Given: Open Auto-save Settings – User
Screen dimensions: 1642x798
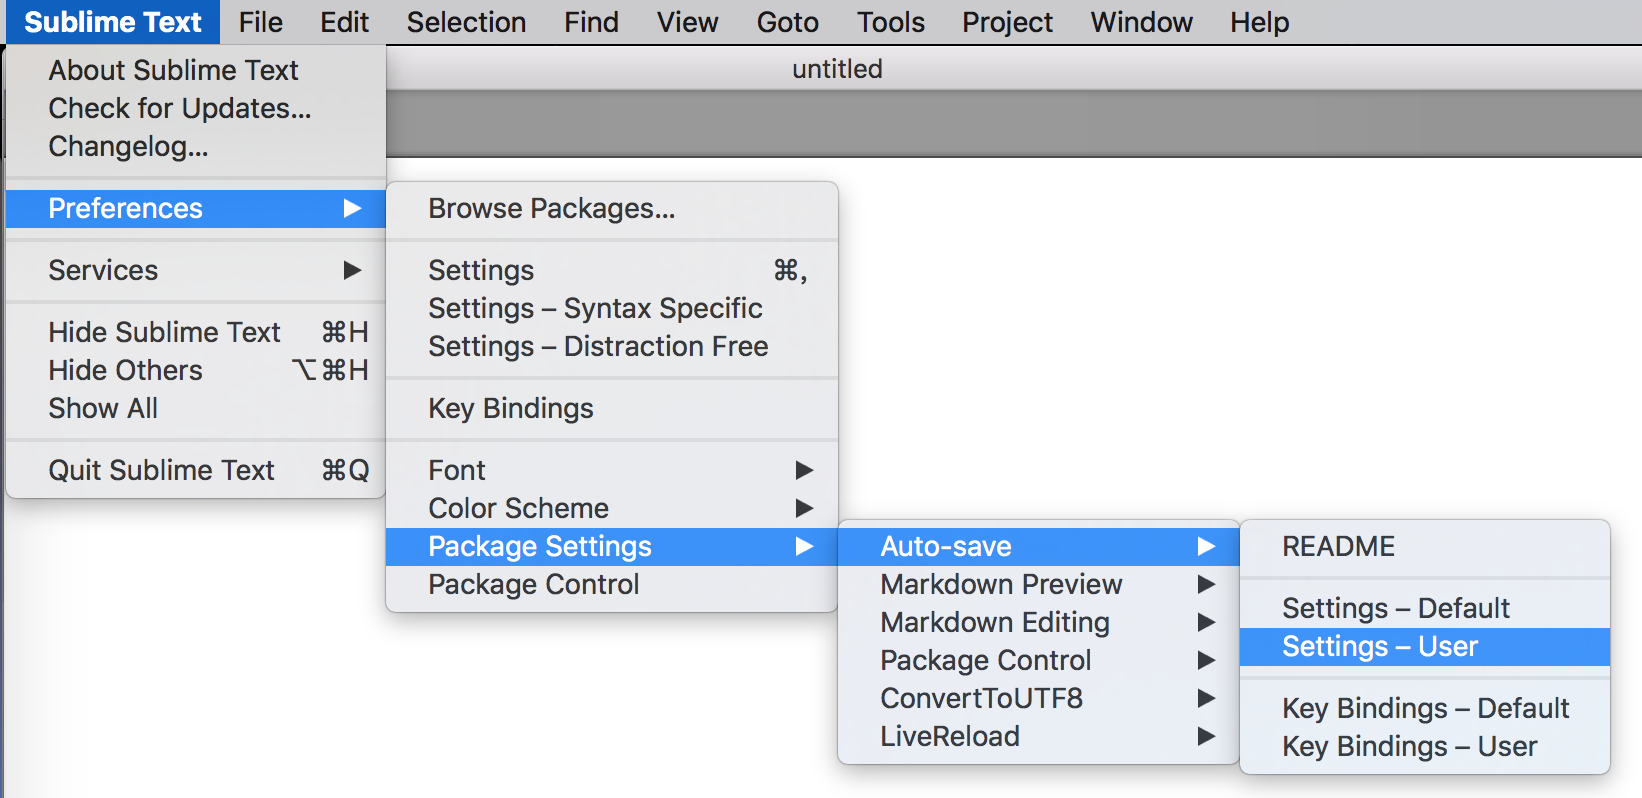Looking at the screenshot, I should pyautogui.click(x=1380, y=647).
